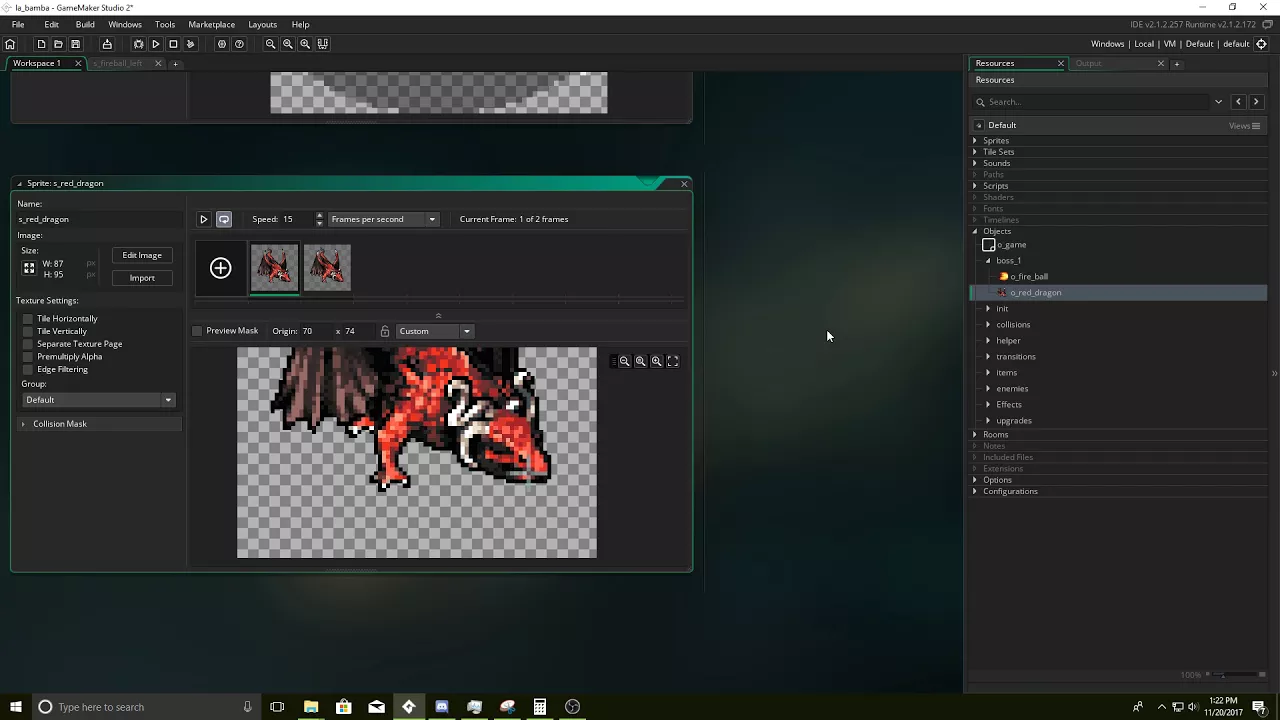Zoom in the workspace from toolbar
Viewport: 1280px width, 720px height.
305,44
